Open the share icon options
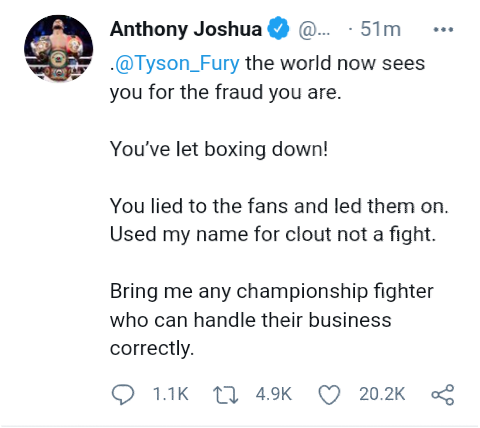480x428 pixels. coord(443,394)
